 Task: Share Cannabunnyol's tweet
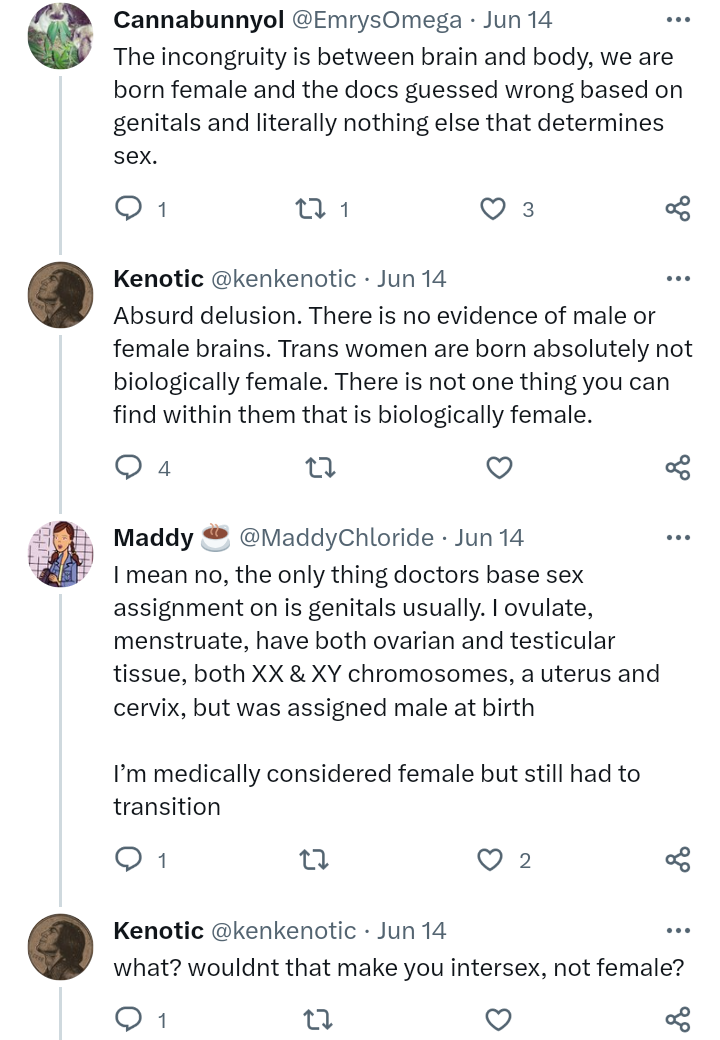click(x=677, y=208)
